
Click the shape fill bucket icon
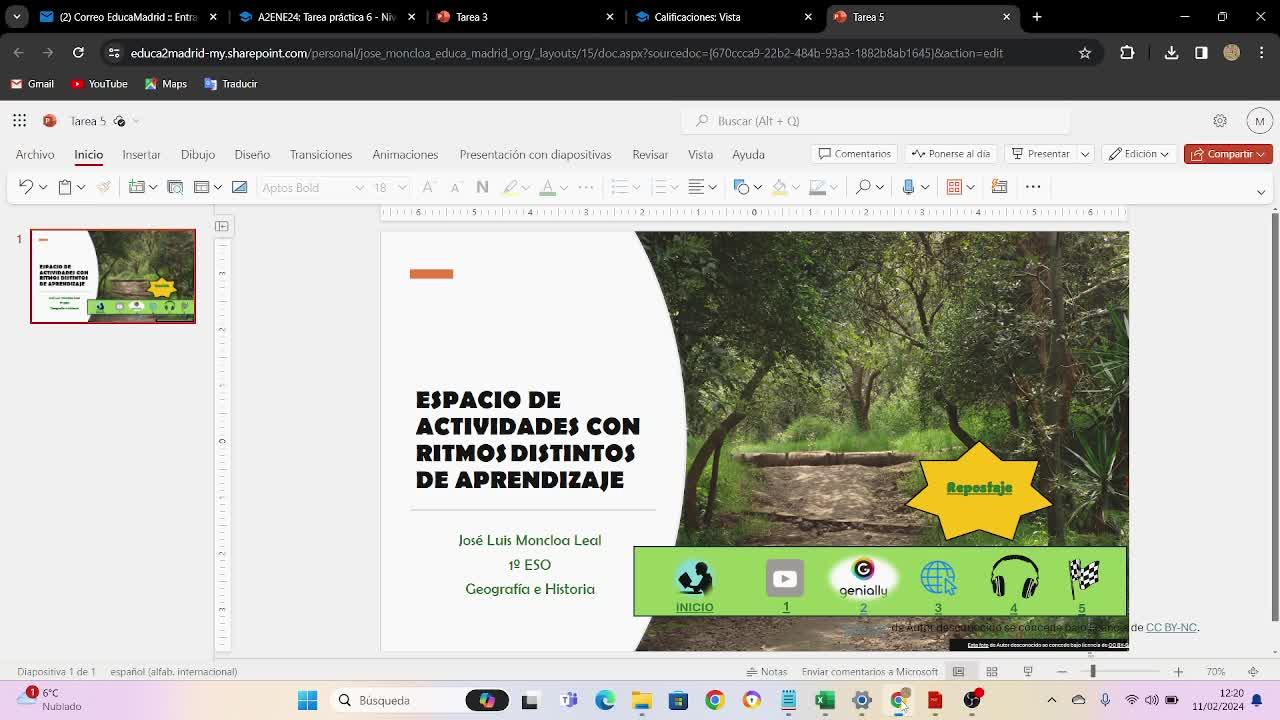[x=779, y=187]
